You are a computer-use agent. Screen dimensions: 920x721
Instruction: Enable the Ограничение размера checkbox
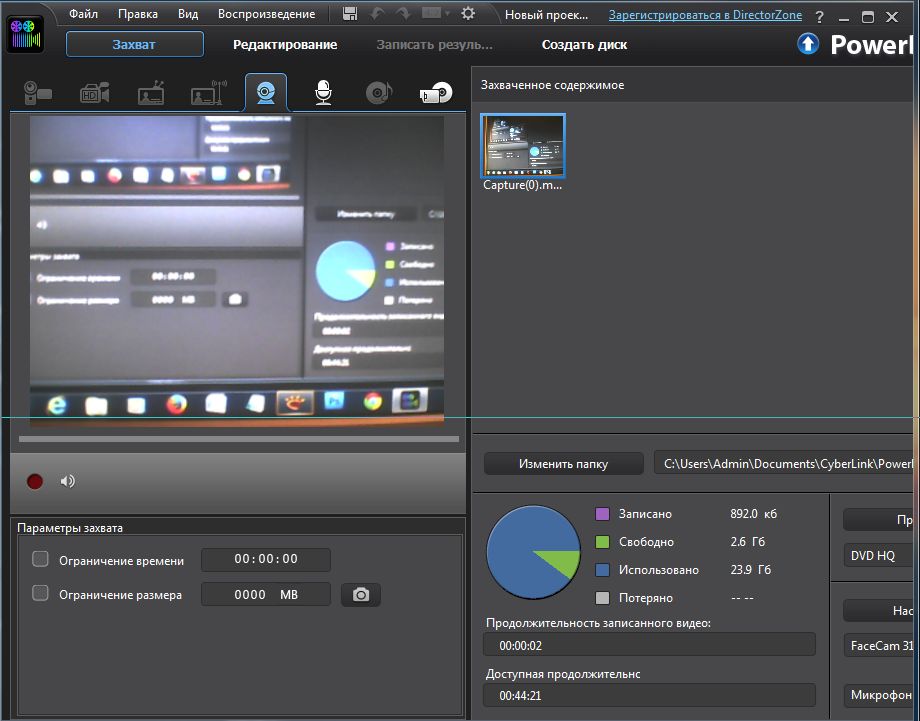coord(41,594)
